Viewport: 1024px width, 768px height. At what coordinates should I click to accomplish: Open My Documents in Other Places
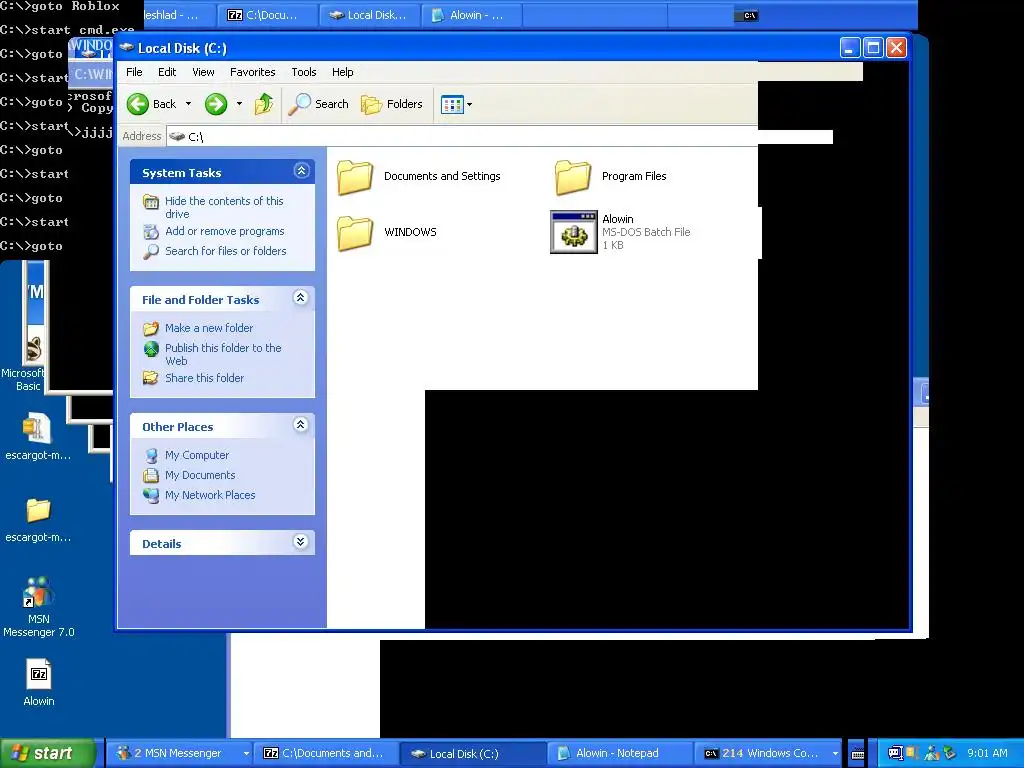(200, 475)
